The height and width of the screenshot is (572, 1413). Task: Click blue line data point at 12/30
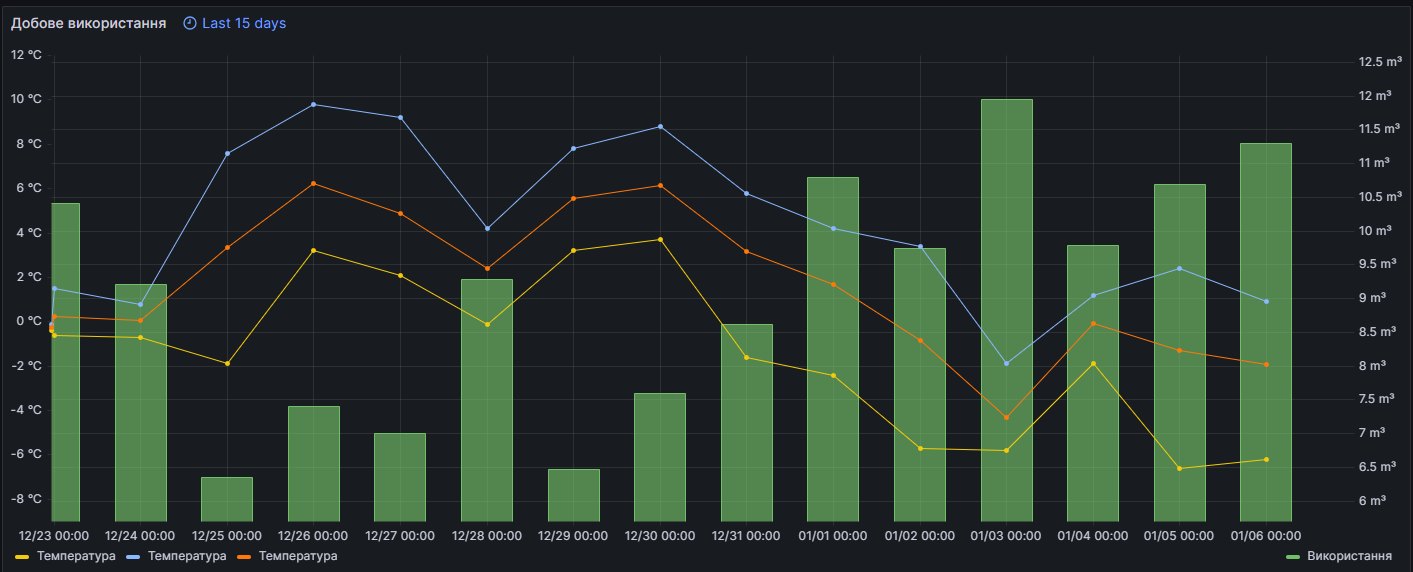[x=660, y=126]
